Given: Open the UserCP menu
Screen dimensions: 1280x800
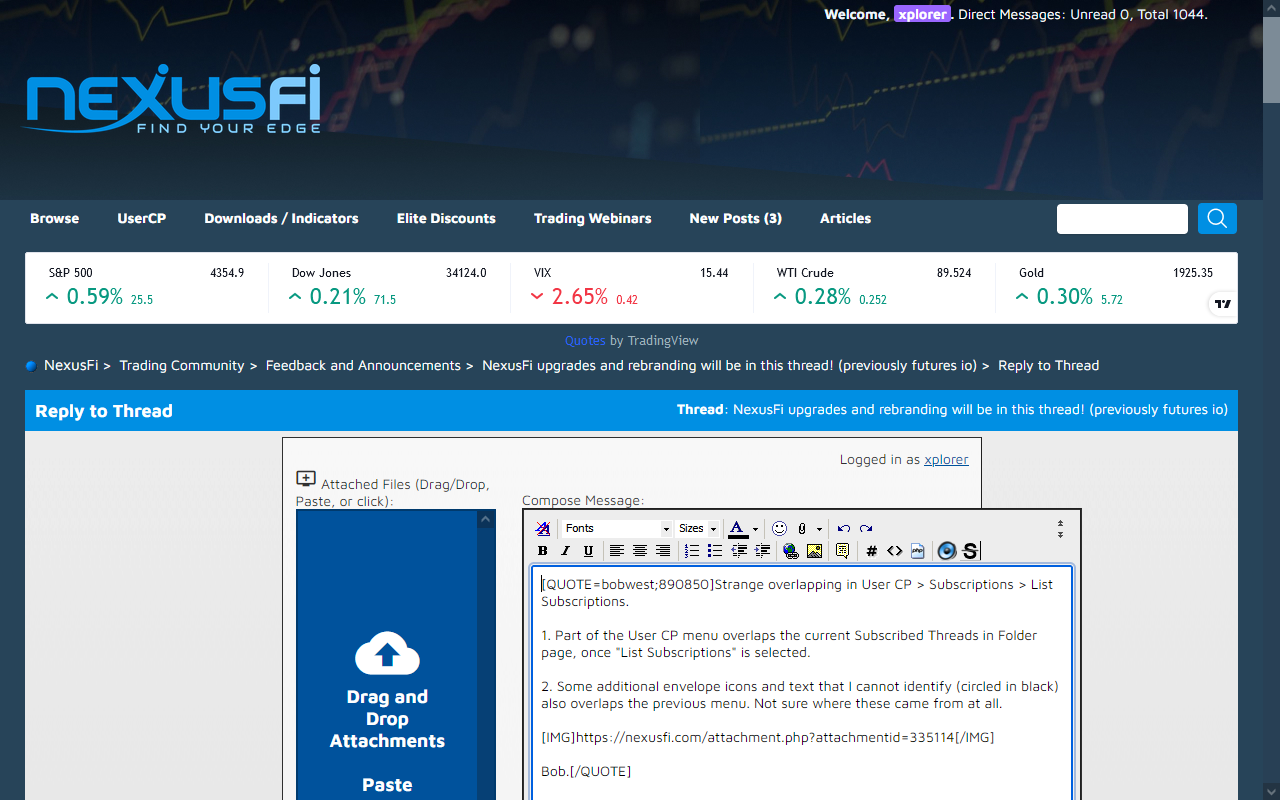Looking at the screenshot, I should 142,218.
